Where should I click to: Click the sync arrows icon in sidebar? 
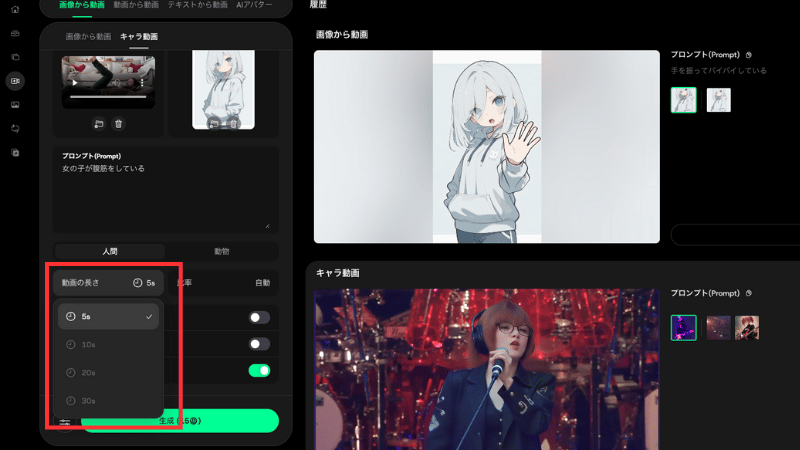coord(15,129)
